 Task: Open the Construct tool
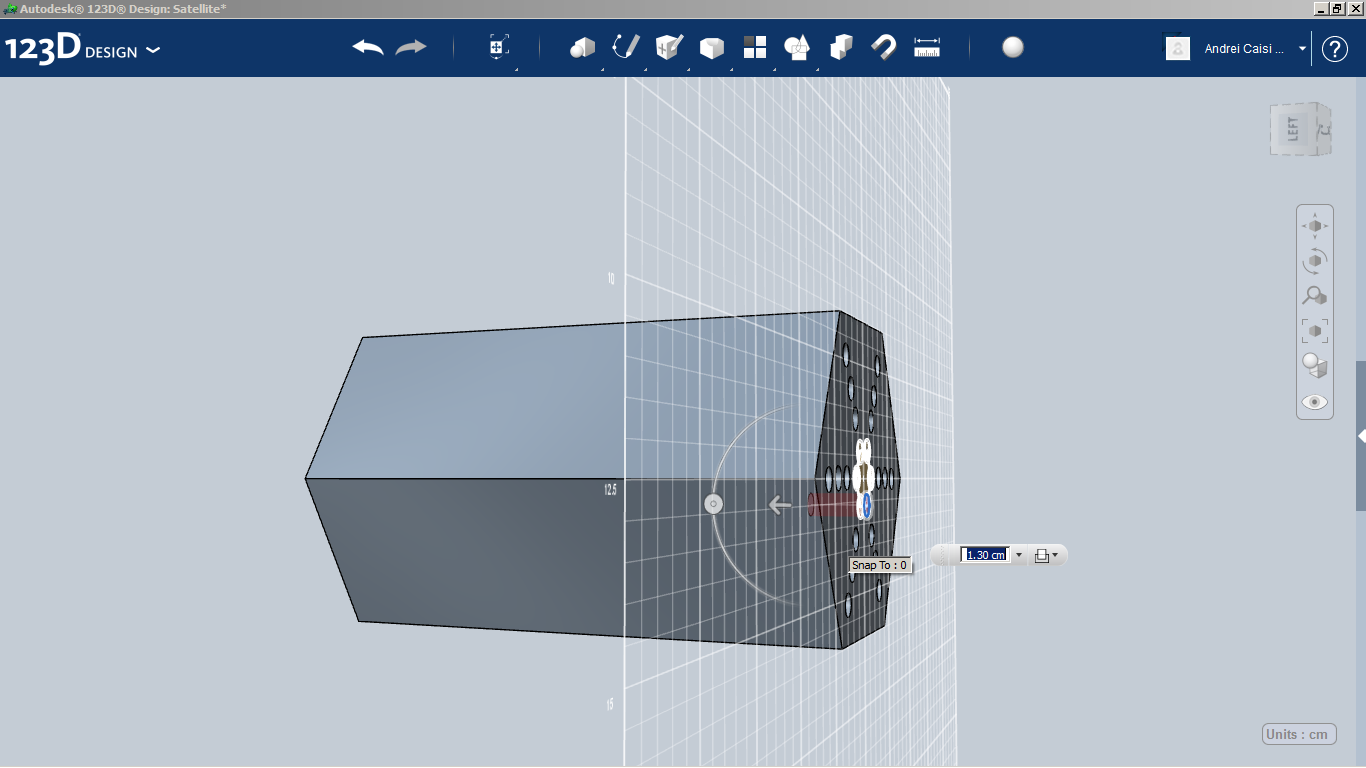point(668,48)
